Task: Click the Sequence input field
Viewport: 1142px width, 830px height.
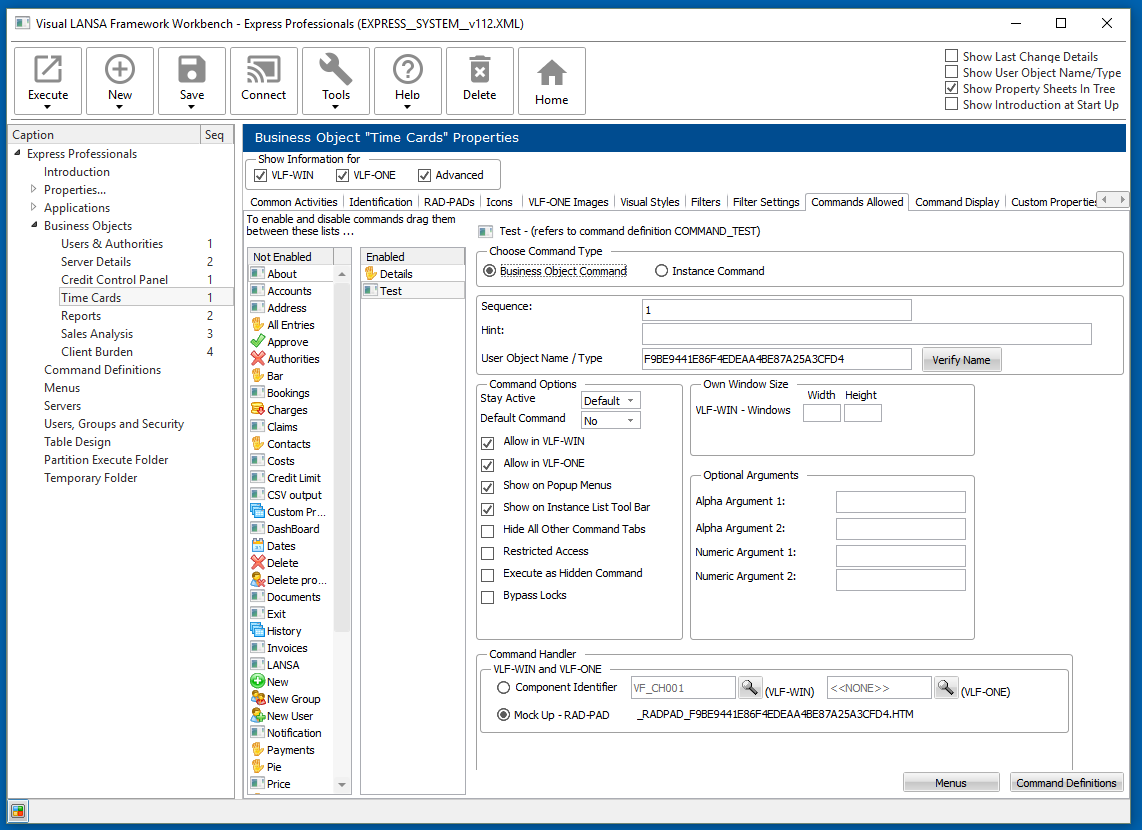Action: [x=776, y=309]
